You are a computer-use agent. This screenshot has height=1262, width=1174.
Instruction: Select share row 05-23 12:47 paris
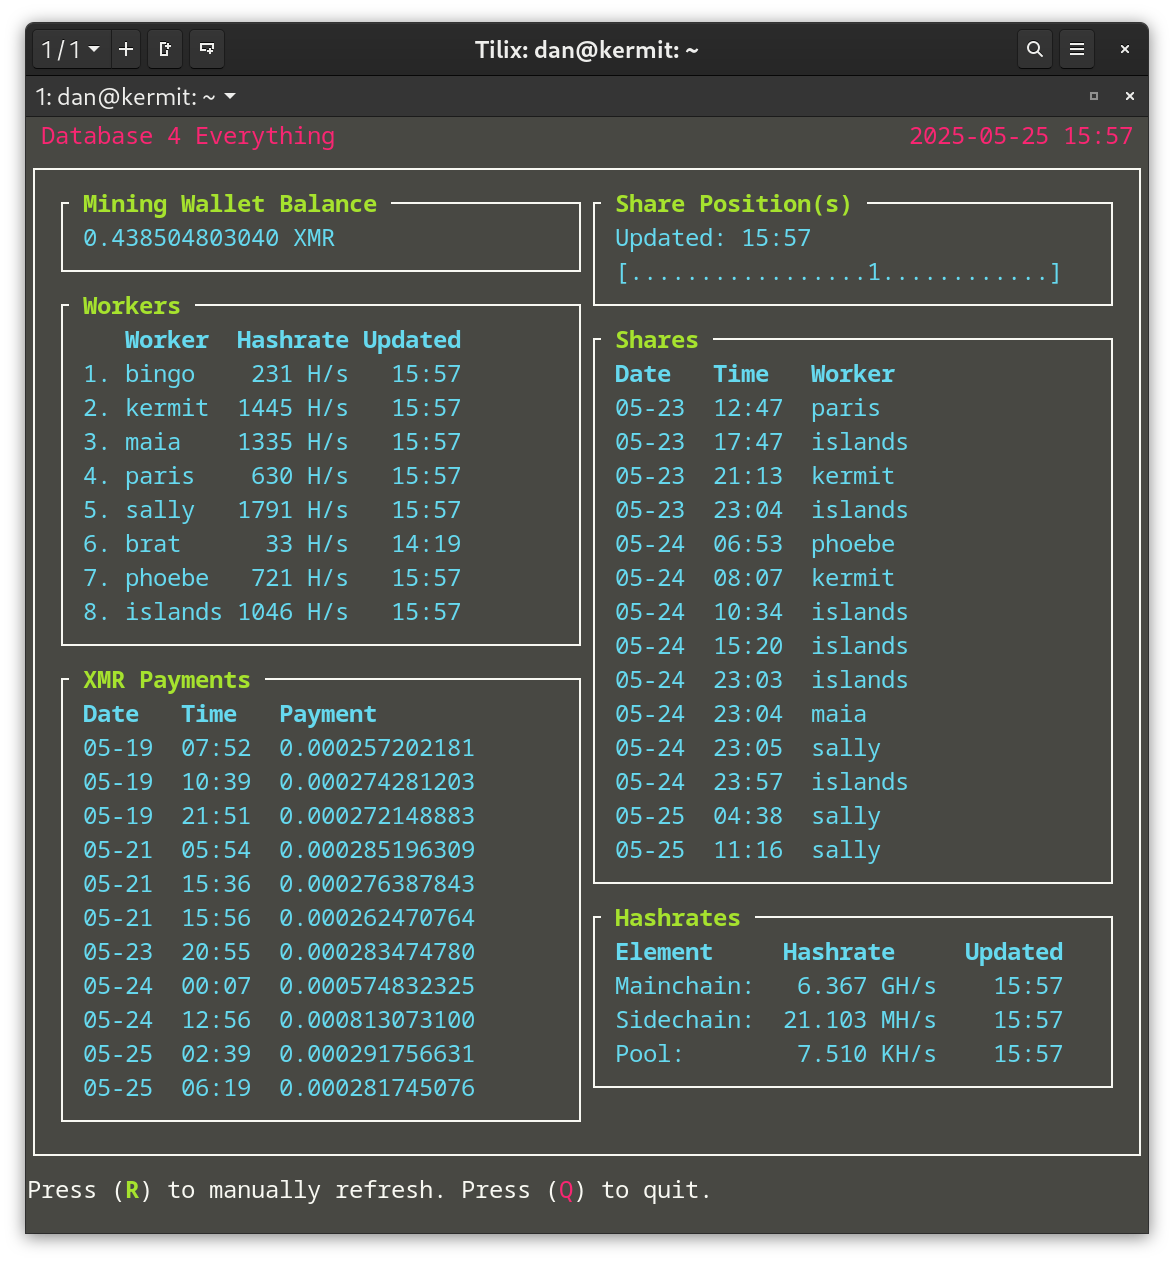(x=748, y=408)
